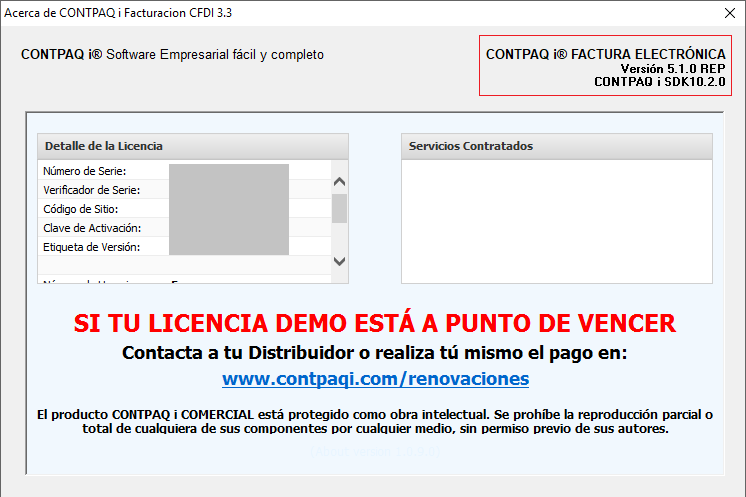The height and width of the screenshot is (497, 746).
Task: Select the 'Clave de Activación:' row
Action: (x=185, y=227)
